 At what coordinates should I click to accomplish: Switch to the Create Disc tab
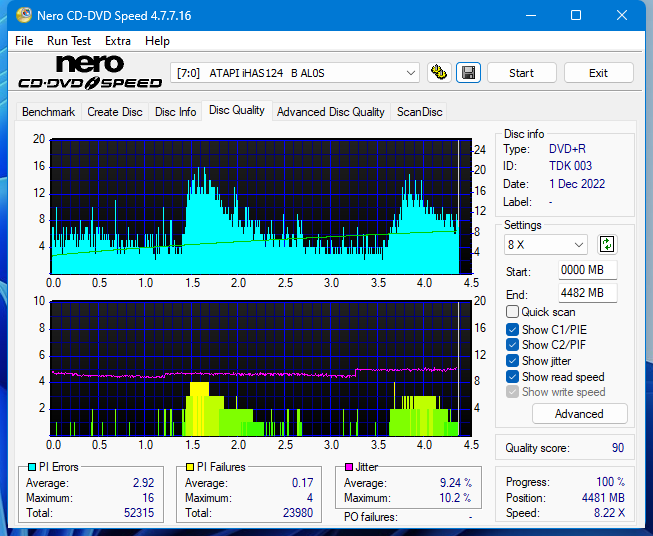(x=115, y=112)
